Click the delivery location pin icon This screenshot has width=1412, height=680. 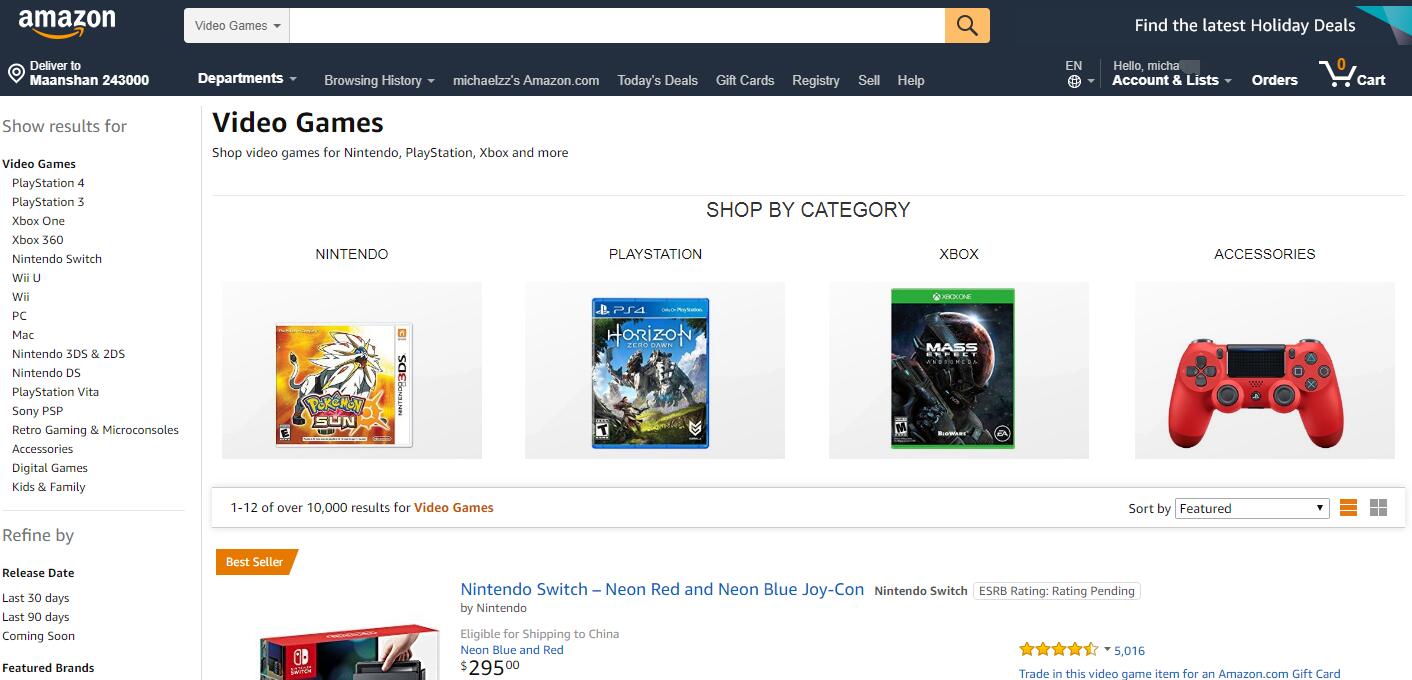[x=16, y=74]
